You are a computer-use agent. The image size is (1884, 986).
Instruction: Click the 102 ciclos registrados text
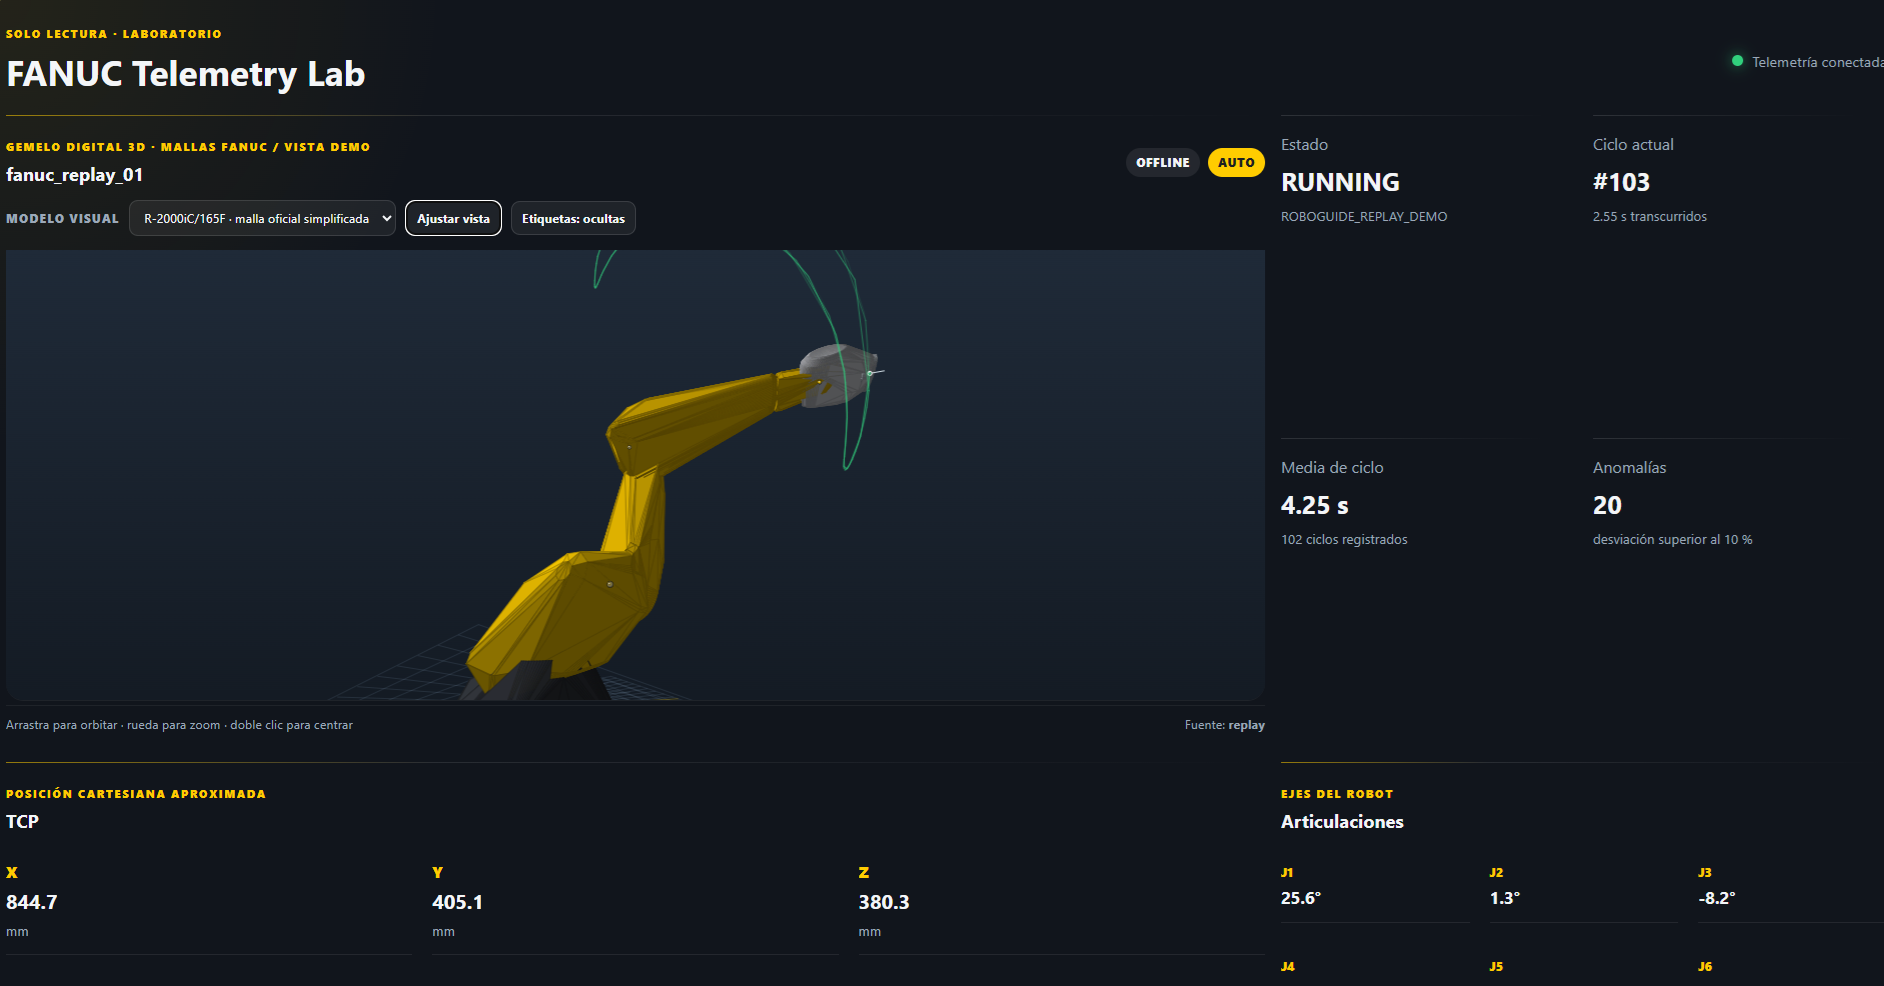pos(1344,539)
